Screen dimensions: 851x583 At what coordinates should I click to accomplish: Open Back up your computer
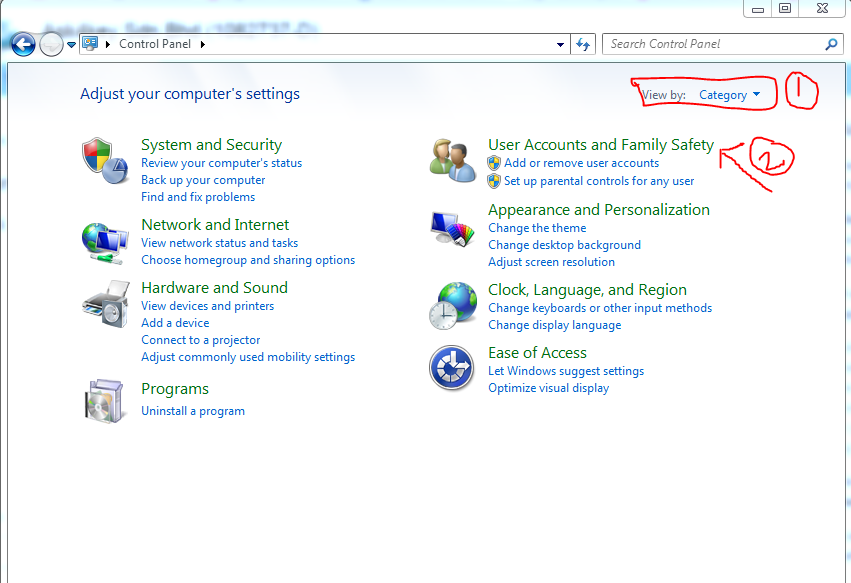pyautogui.click(x=203, y=180)
